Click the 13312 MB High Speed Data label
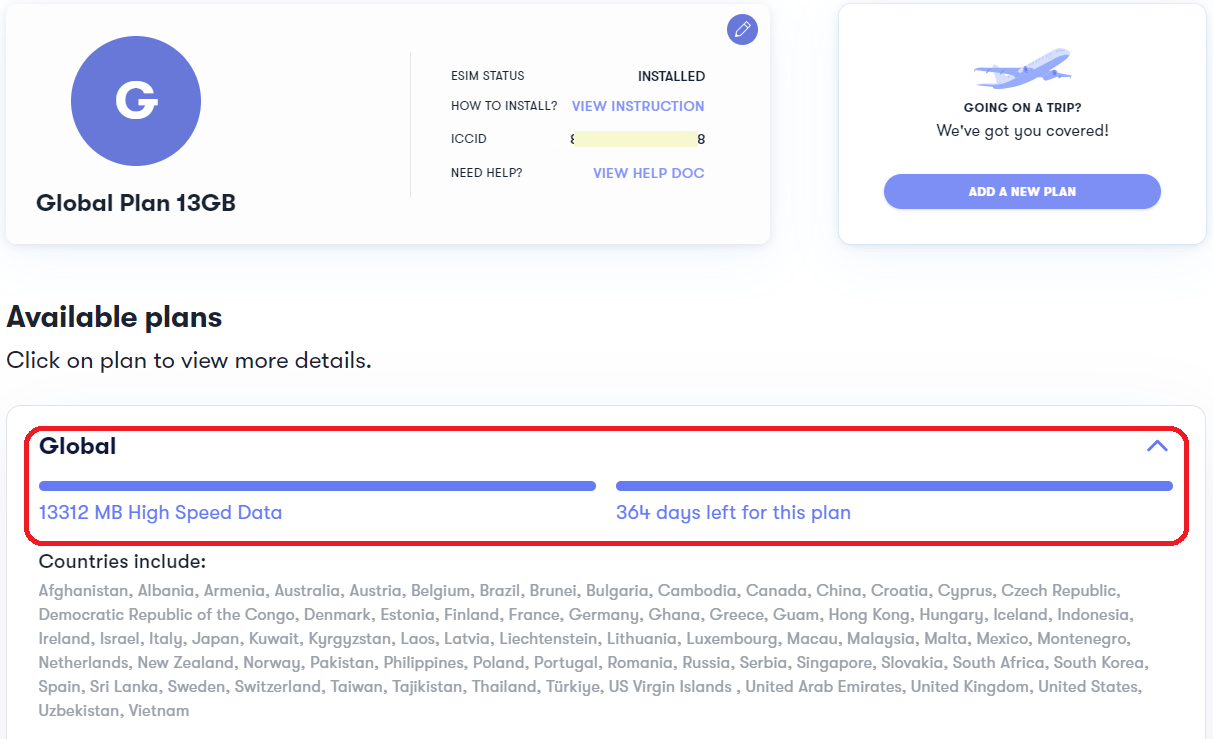This screenshot has width=1213, height=739. [x=160, y=513]
